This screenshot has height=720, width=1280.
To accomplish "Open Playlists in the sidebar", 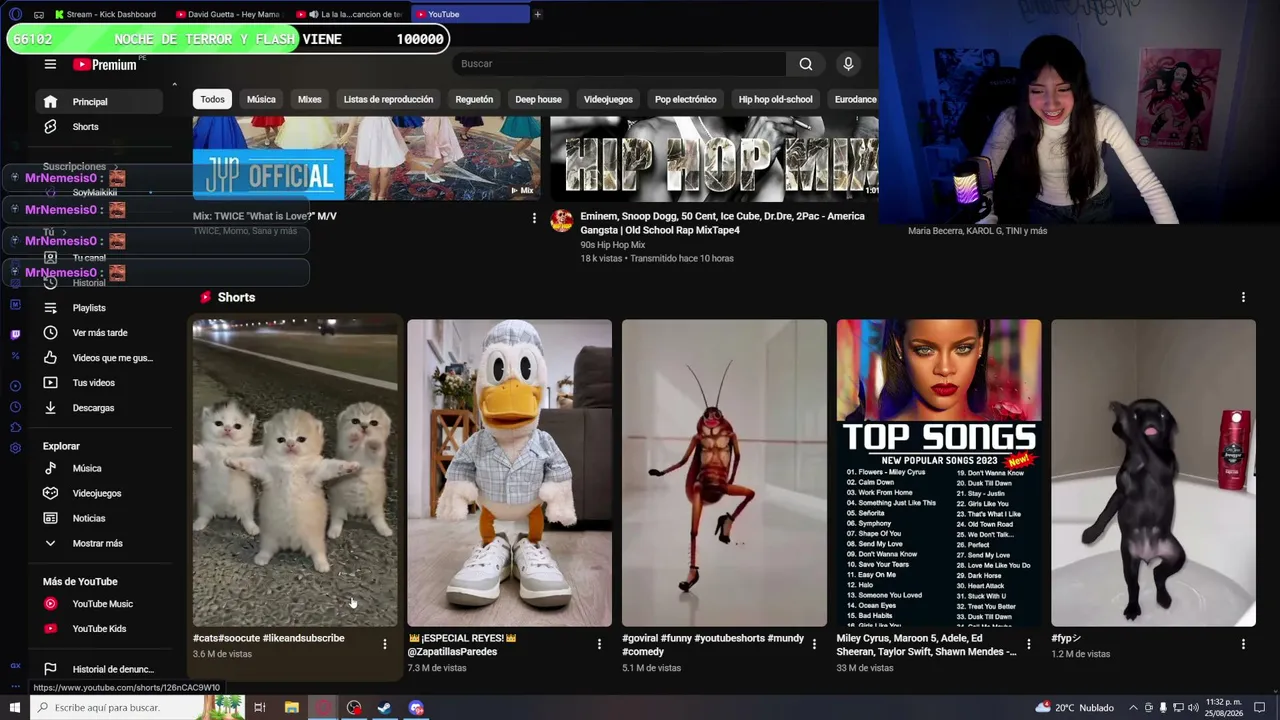I will coord(99,308).
